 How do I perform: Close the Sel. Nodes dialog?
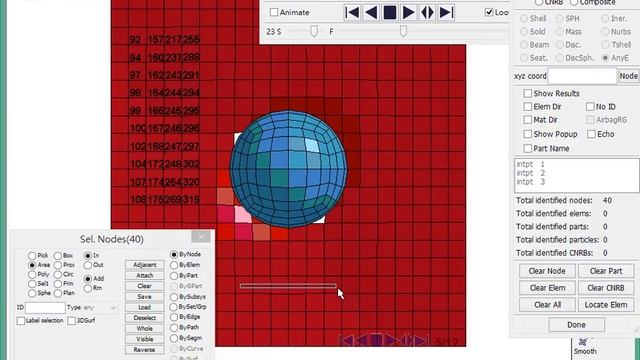[201, 237]
